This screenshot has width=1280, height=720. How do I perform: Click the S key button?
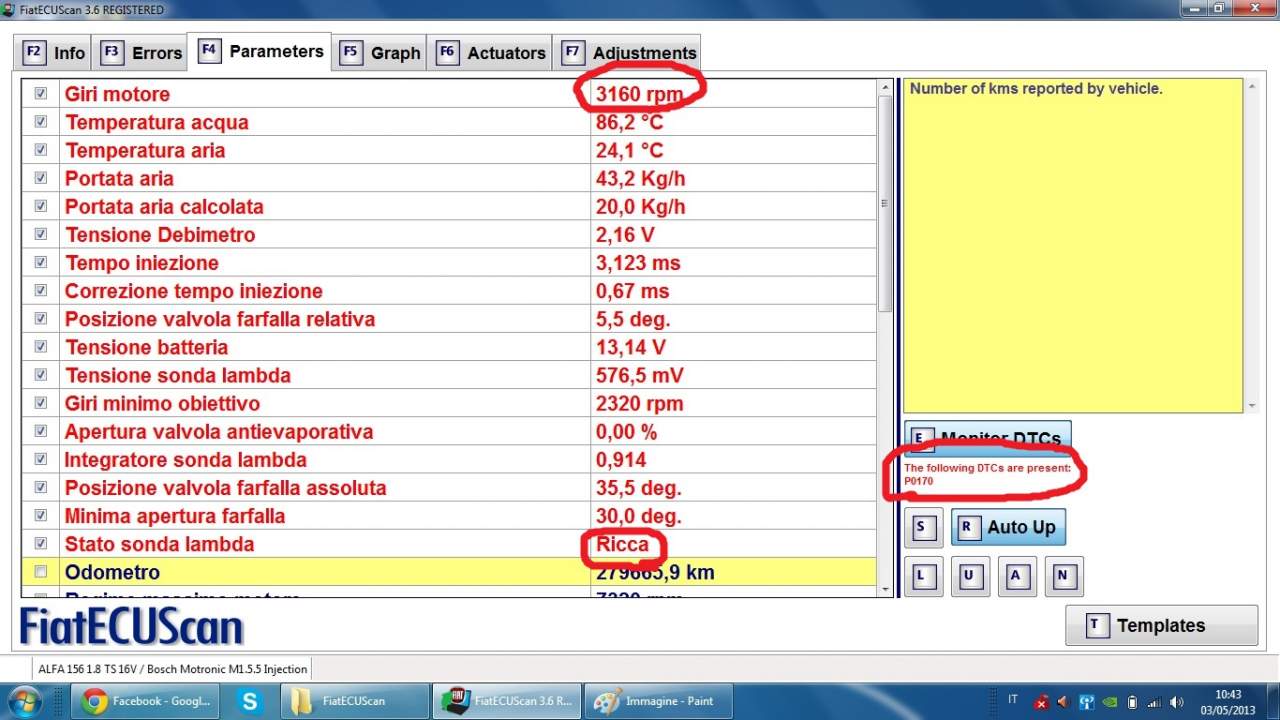tap(922, 528)
